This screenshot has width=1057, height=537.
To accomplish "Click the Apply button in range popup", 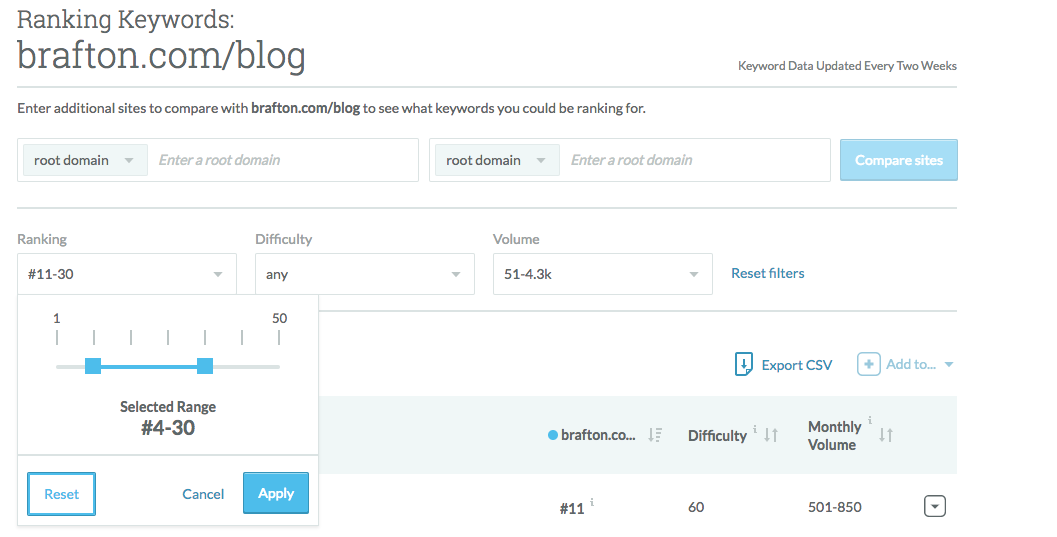I will tap(276, 493).
